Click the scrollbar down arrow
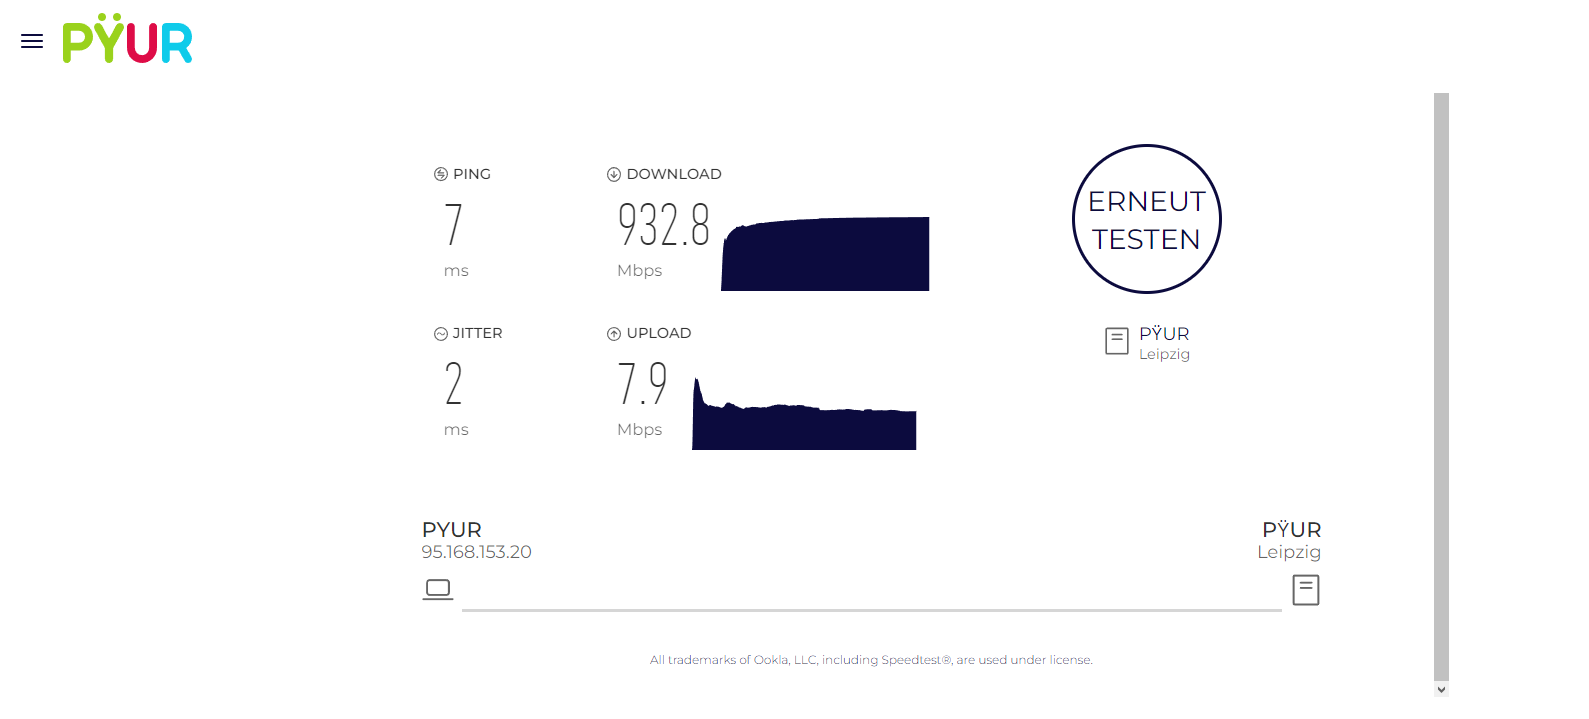Image resolution: width=1589 pixels, height=719 pixels. (x=1441, y=689)
